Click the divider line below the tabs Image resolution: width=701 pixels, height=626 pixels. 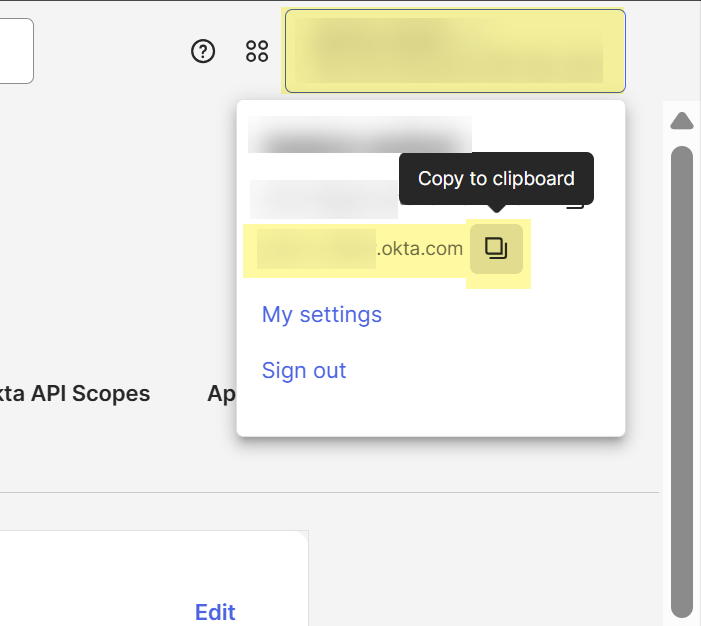330,492
